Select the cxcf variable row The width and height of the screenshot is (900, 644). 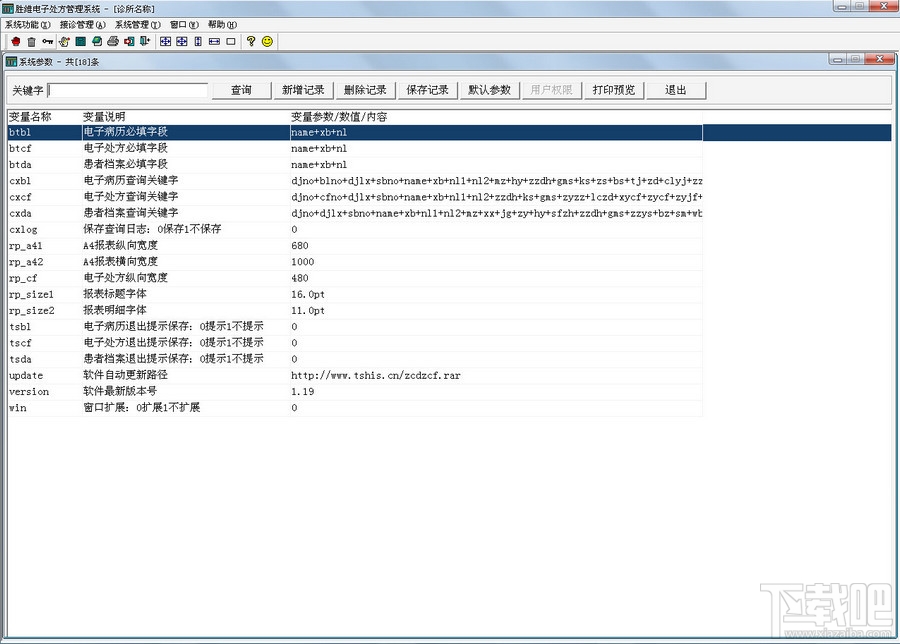355,197
